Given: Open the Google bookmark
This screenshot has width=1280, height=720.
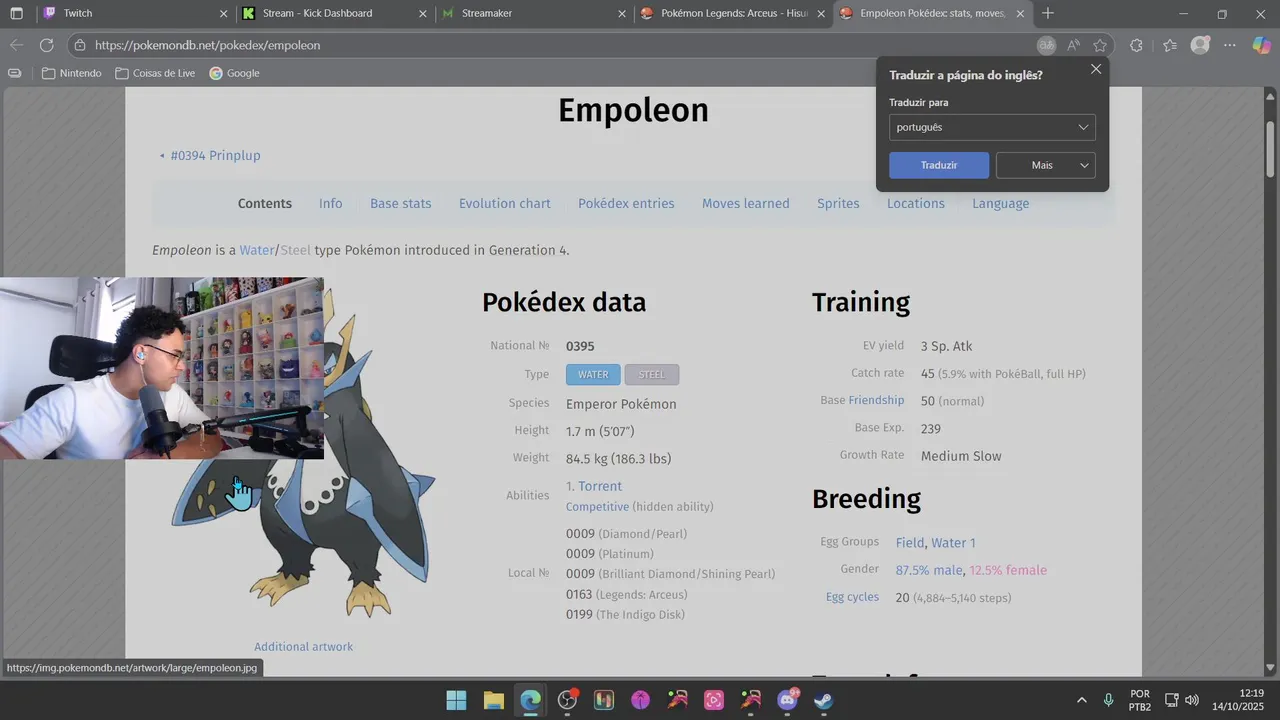Looking at the screenshot, I should click(234, 73).
